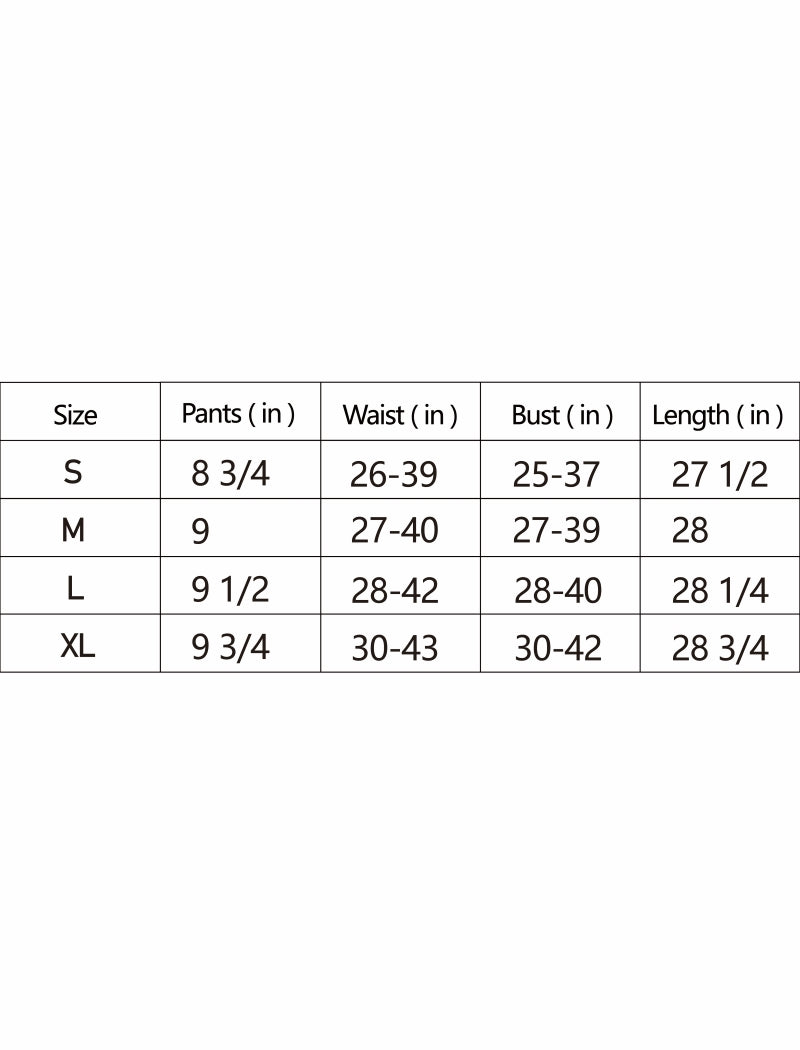This screenshot has width=800, height=1050.
Task: Select the 9 1/2 pants measurement
Action: [230, 590]
